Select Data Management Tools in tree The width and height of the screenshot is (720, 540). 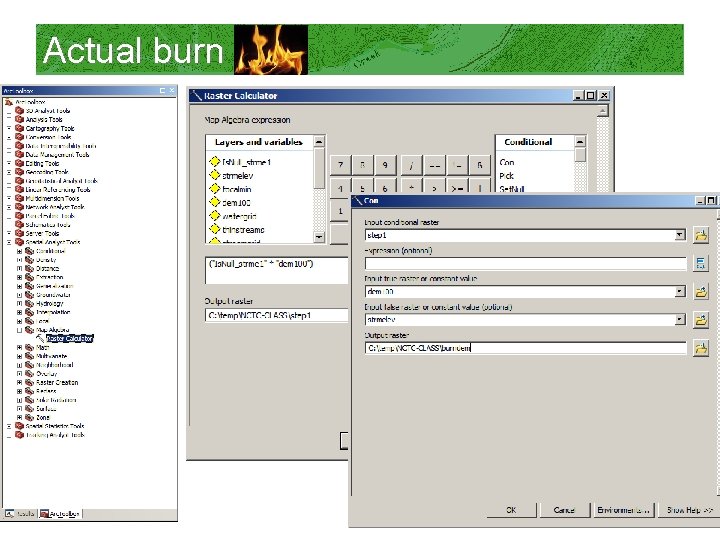57,155
